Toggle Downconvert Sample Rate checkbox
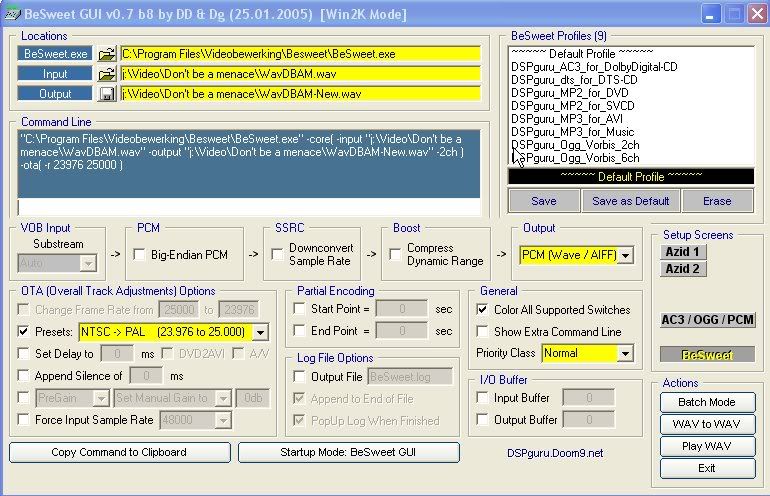 click(277, 254)
